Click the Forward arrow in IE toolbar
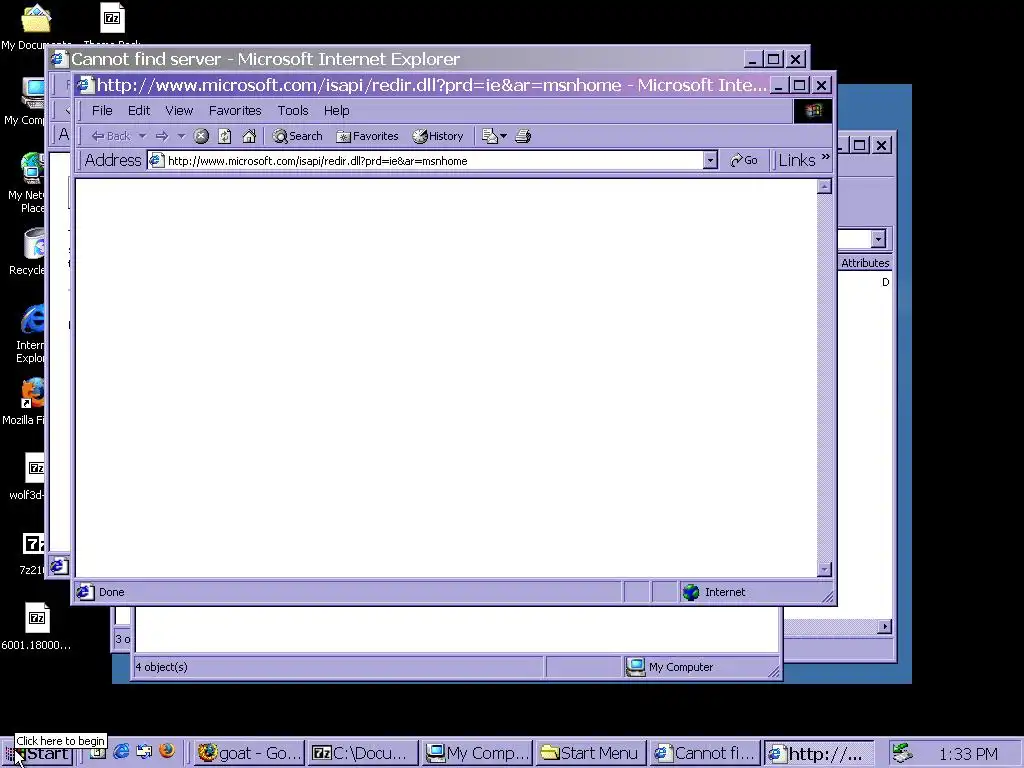 tap(162, 136)
